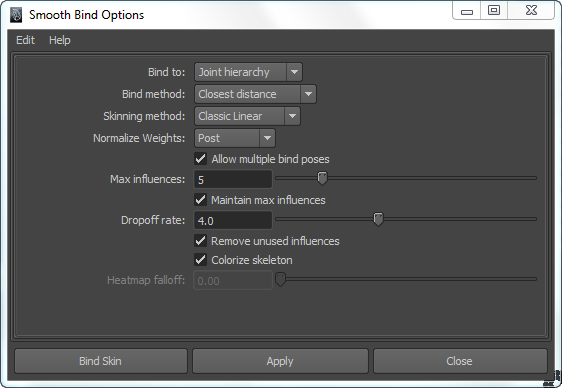Click the Normalize Weights label text
The height and width of the screenshot is (388, 562).
click(x=139, y=138)
